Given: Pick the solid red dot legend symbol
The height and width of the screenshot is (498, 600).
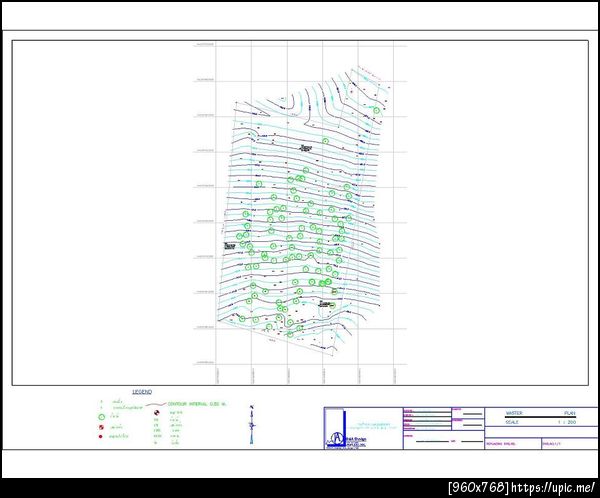Looking at the screenshot, I should pyautogui.click(x=101, y=436).
